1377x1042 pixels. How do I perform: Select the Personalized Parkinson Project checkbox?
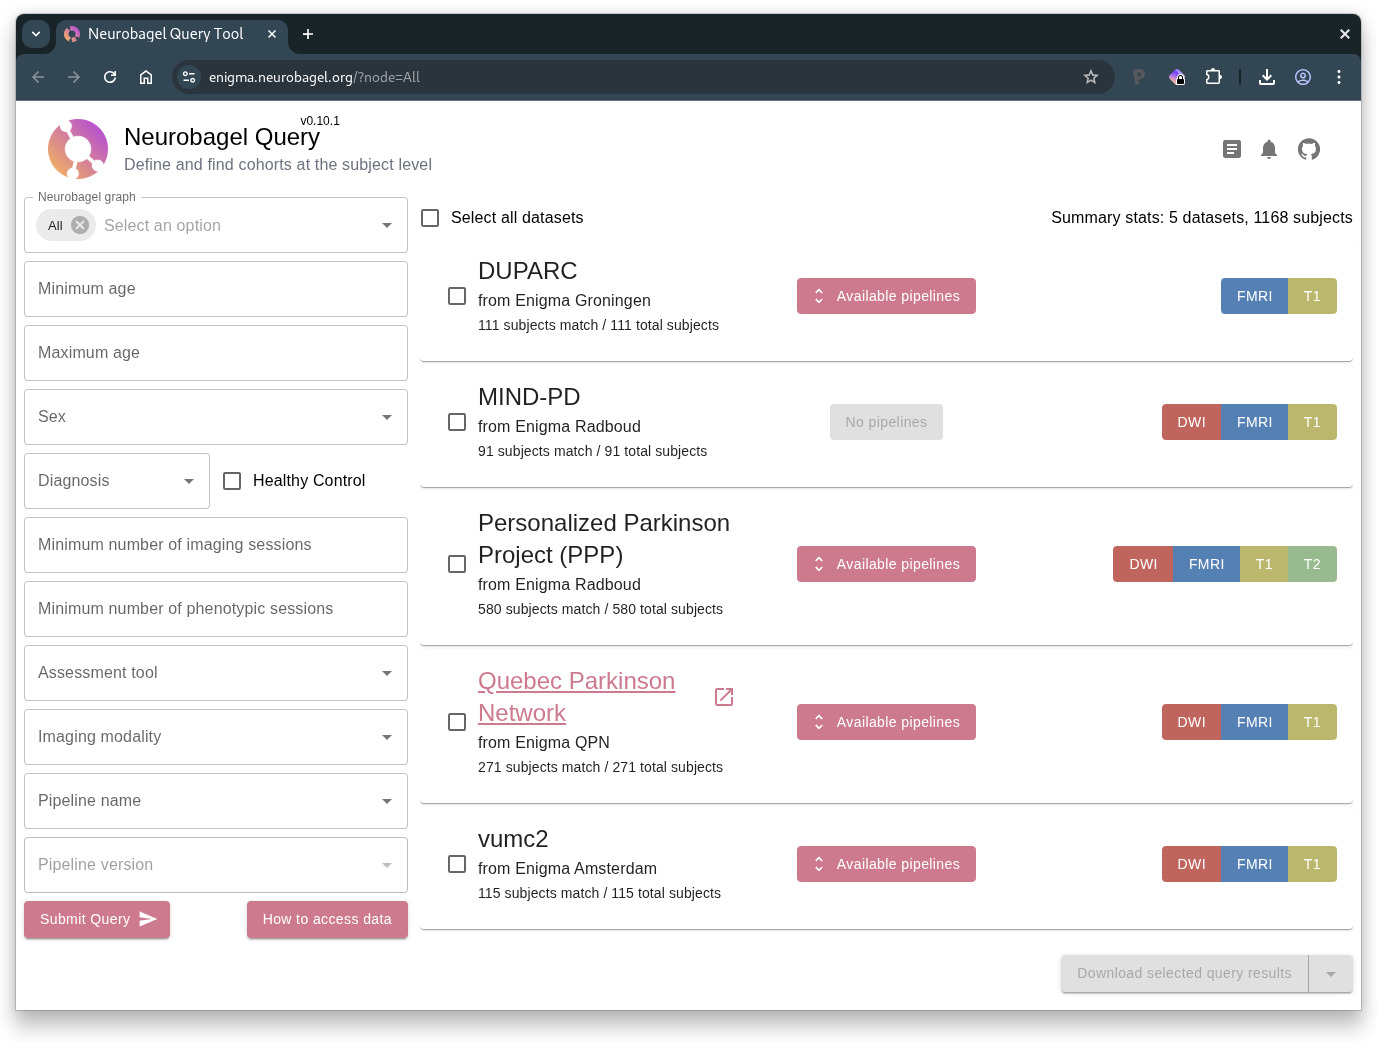[457, 564]
